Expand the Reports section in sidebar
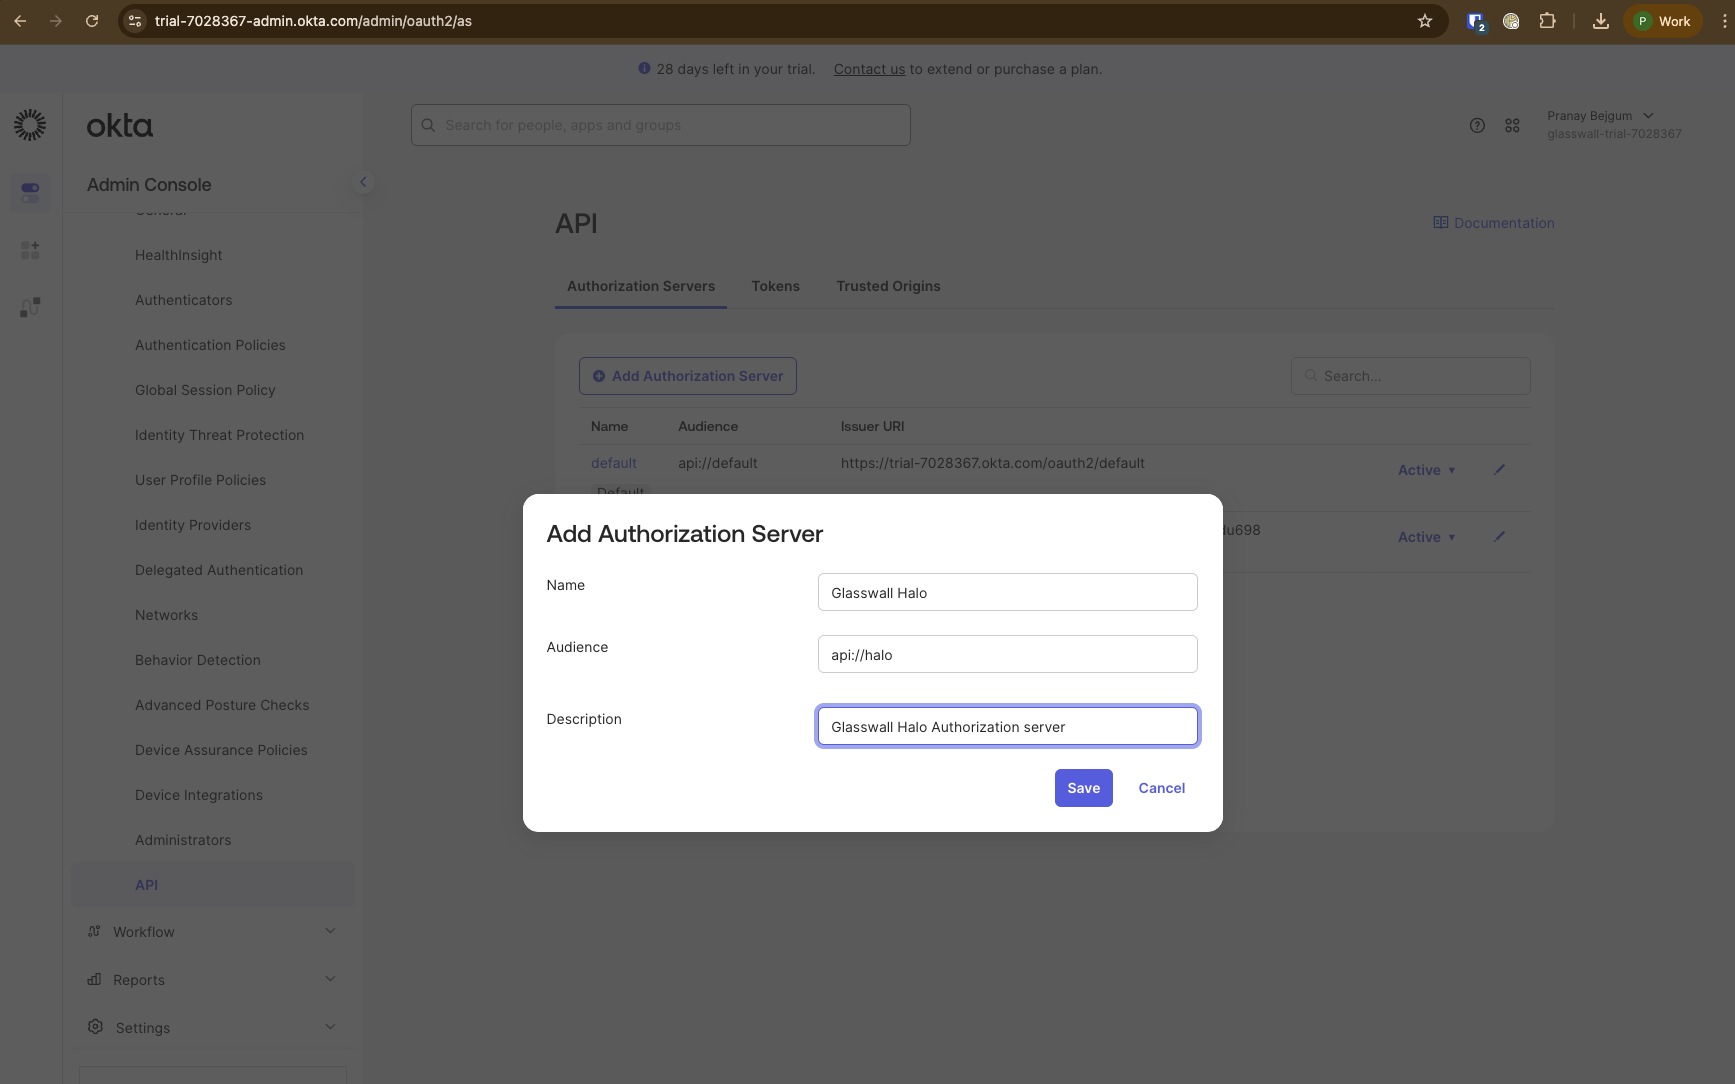The height and width of the screenshot is (1084, 1735). (x=330, y=978)
